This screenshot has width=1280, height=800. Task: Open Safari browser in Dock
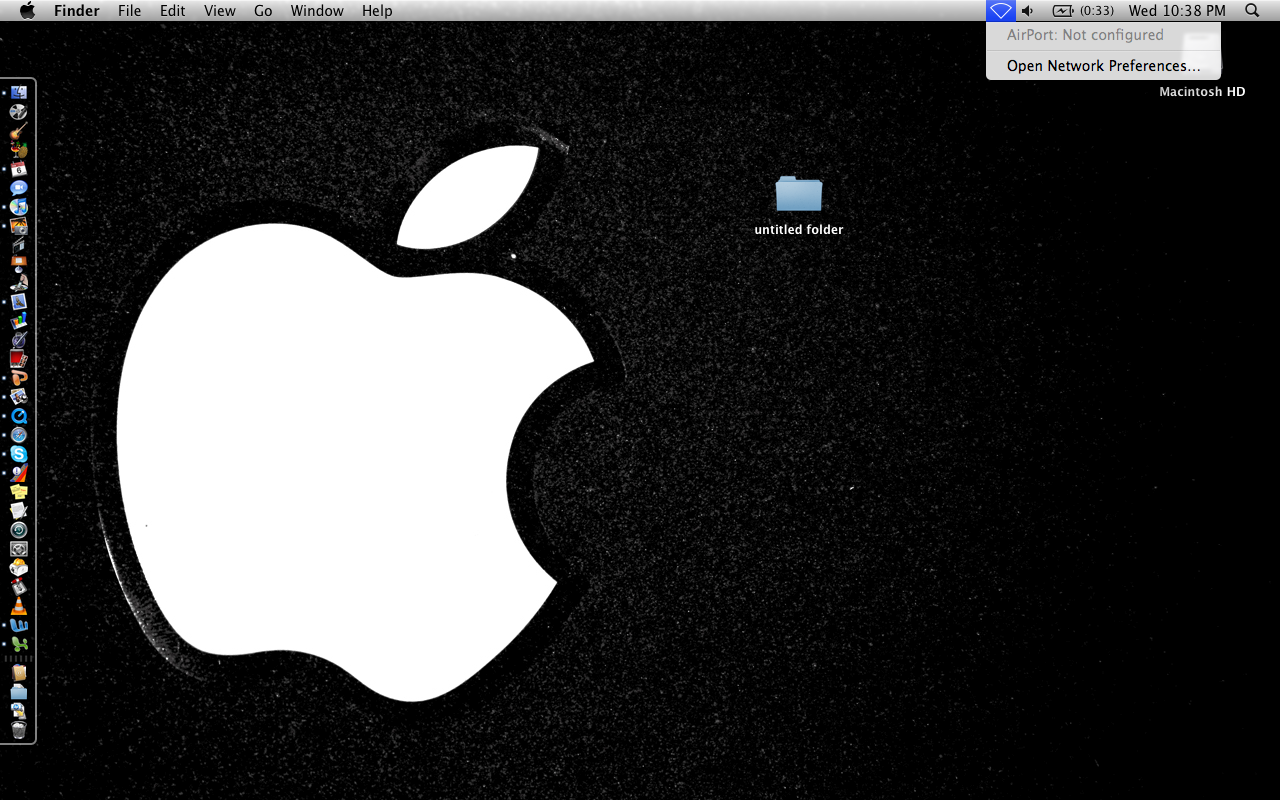[18, 435]
